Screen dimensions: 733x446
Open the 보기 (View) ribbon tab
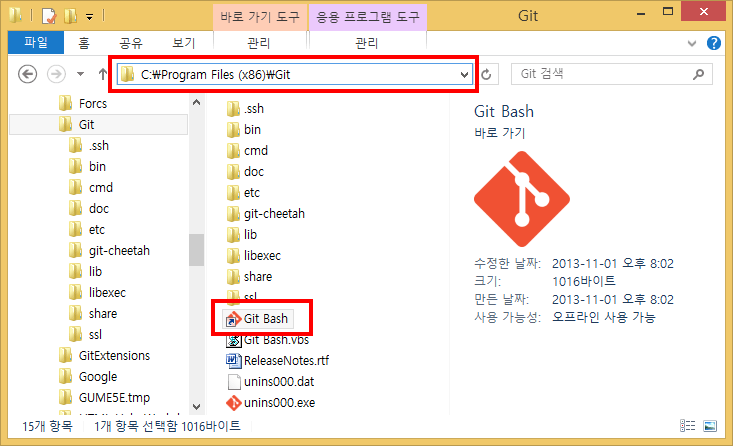click(x=183, y=43)
